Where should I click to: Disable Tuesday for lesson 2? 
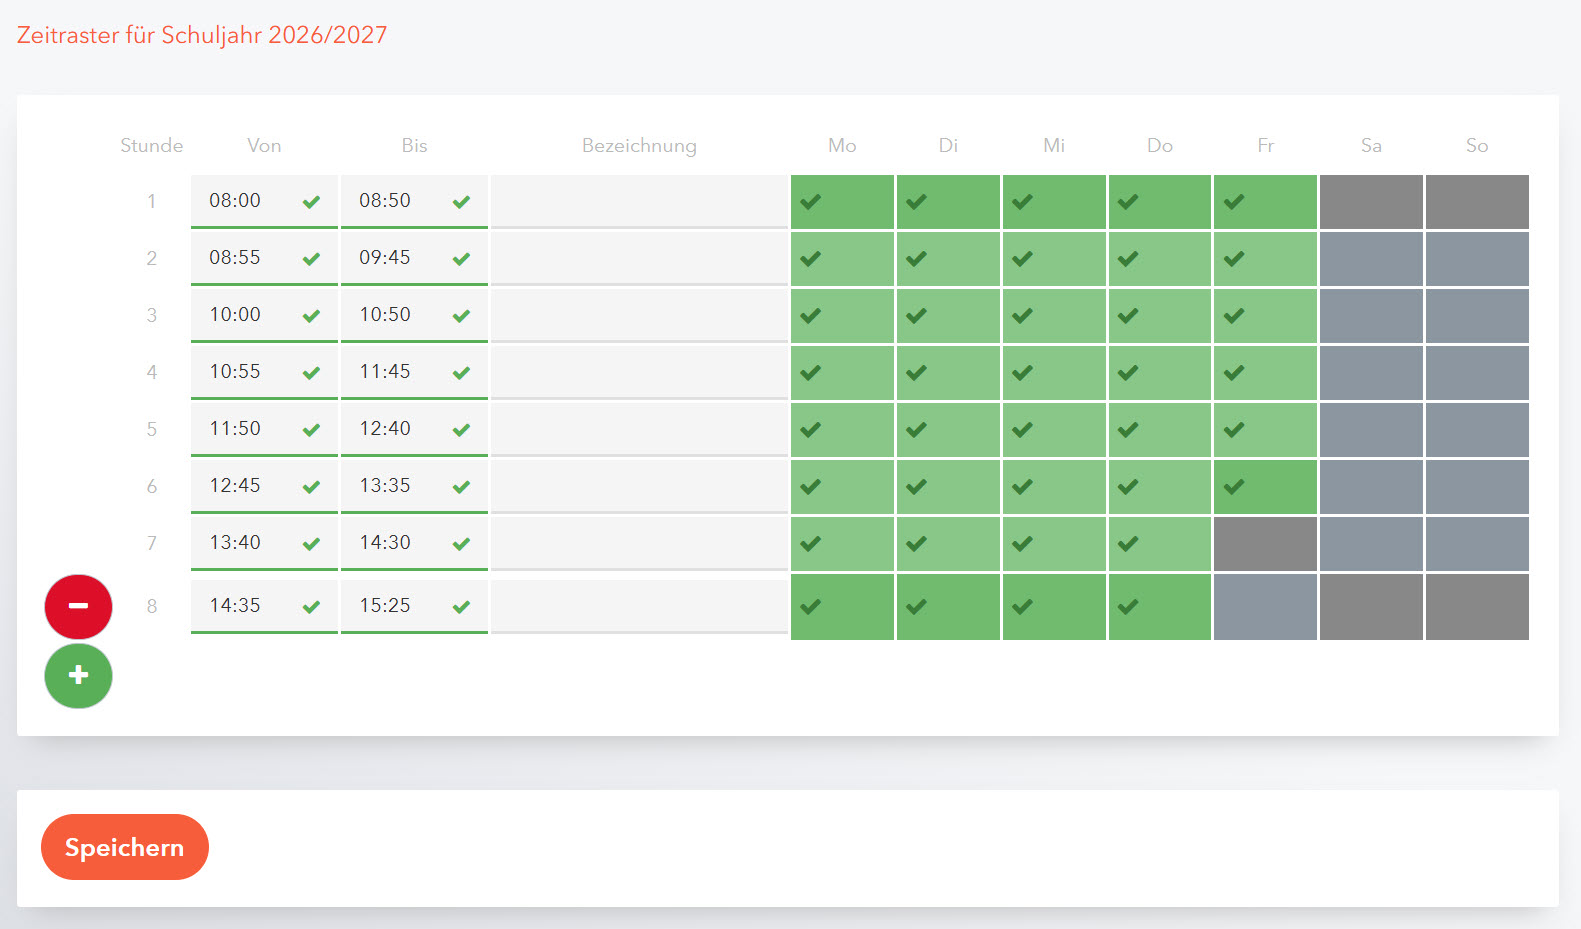click(x=948, y=258)
